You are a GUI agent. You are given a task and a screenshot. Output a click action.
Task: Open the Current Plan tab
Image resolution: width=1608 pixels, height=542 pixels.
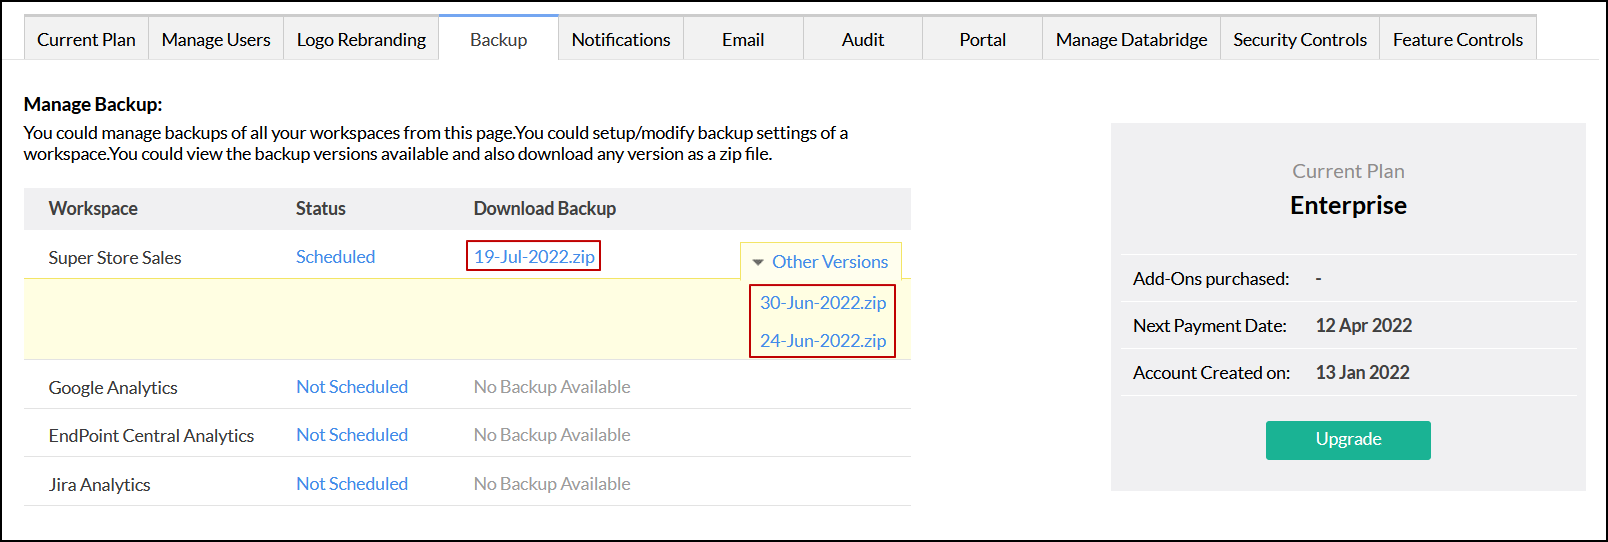coord(86,40)
